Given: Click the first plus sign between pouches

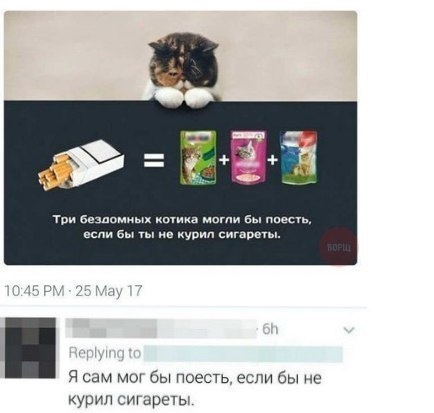Looking at the screenshot, I should (x=224, y=160).
